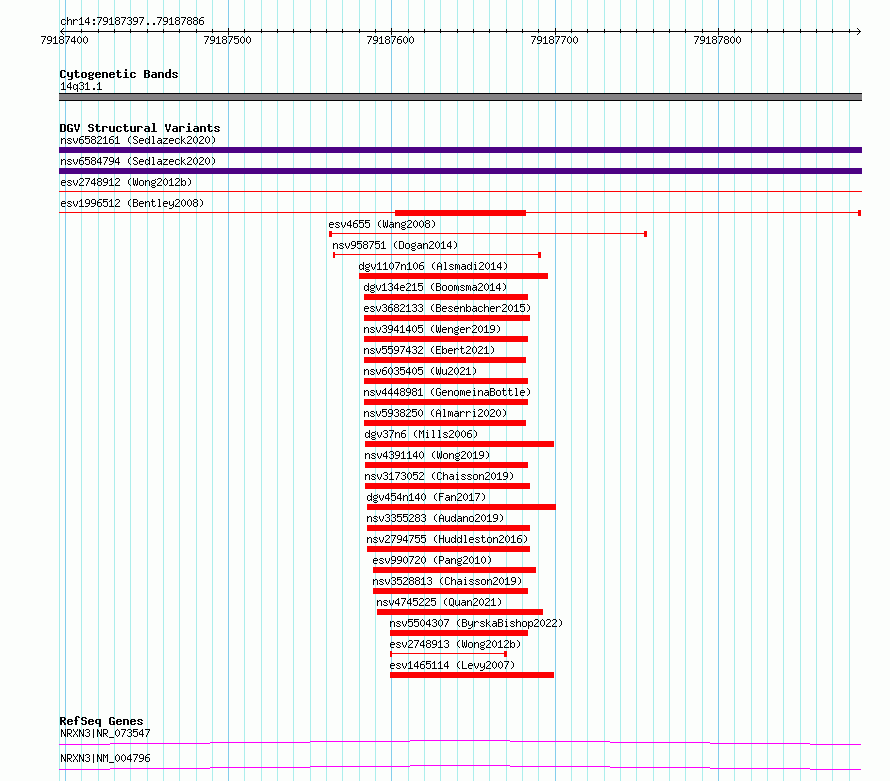The height and width of the screenshot is (781, 890).
Task: Click the nsv3528813 (Chaisson2019) label
Action: pyautogui.click(x=447, y=581)
